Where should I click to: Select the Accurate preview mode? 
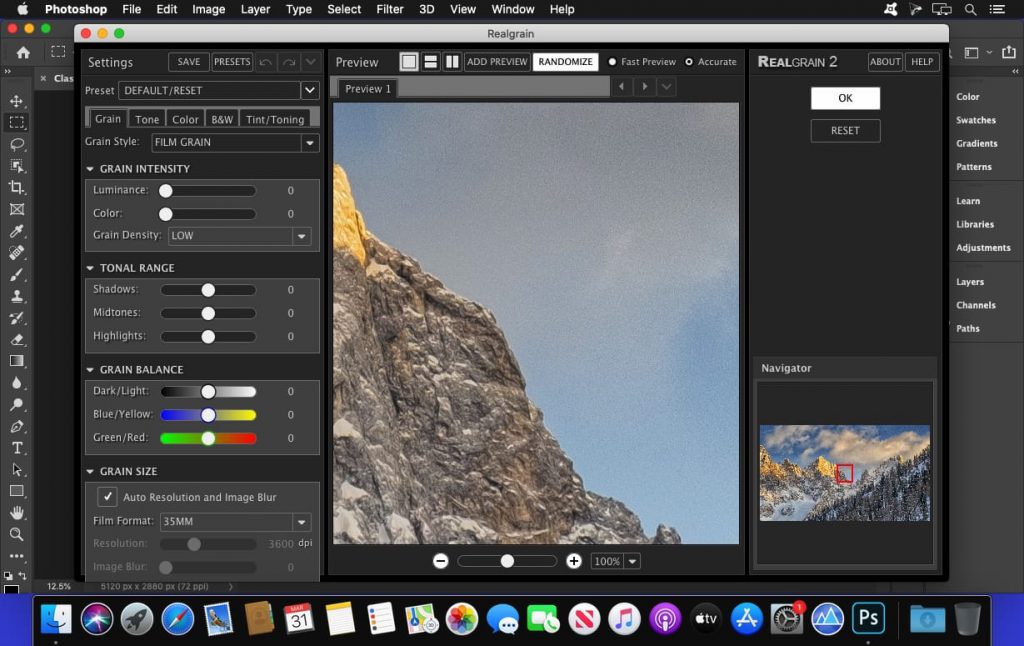(x=690, y=61)
